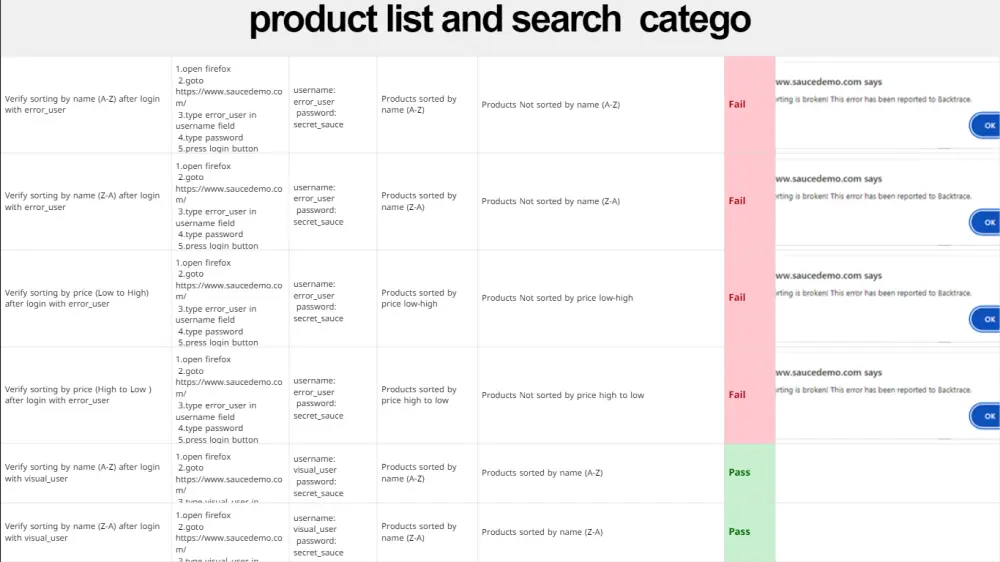Click 'Products Not sorted by name (Z-A)' cell
The width and height of the screenshot is (1000, 562).
click(x=551, y=201)
